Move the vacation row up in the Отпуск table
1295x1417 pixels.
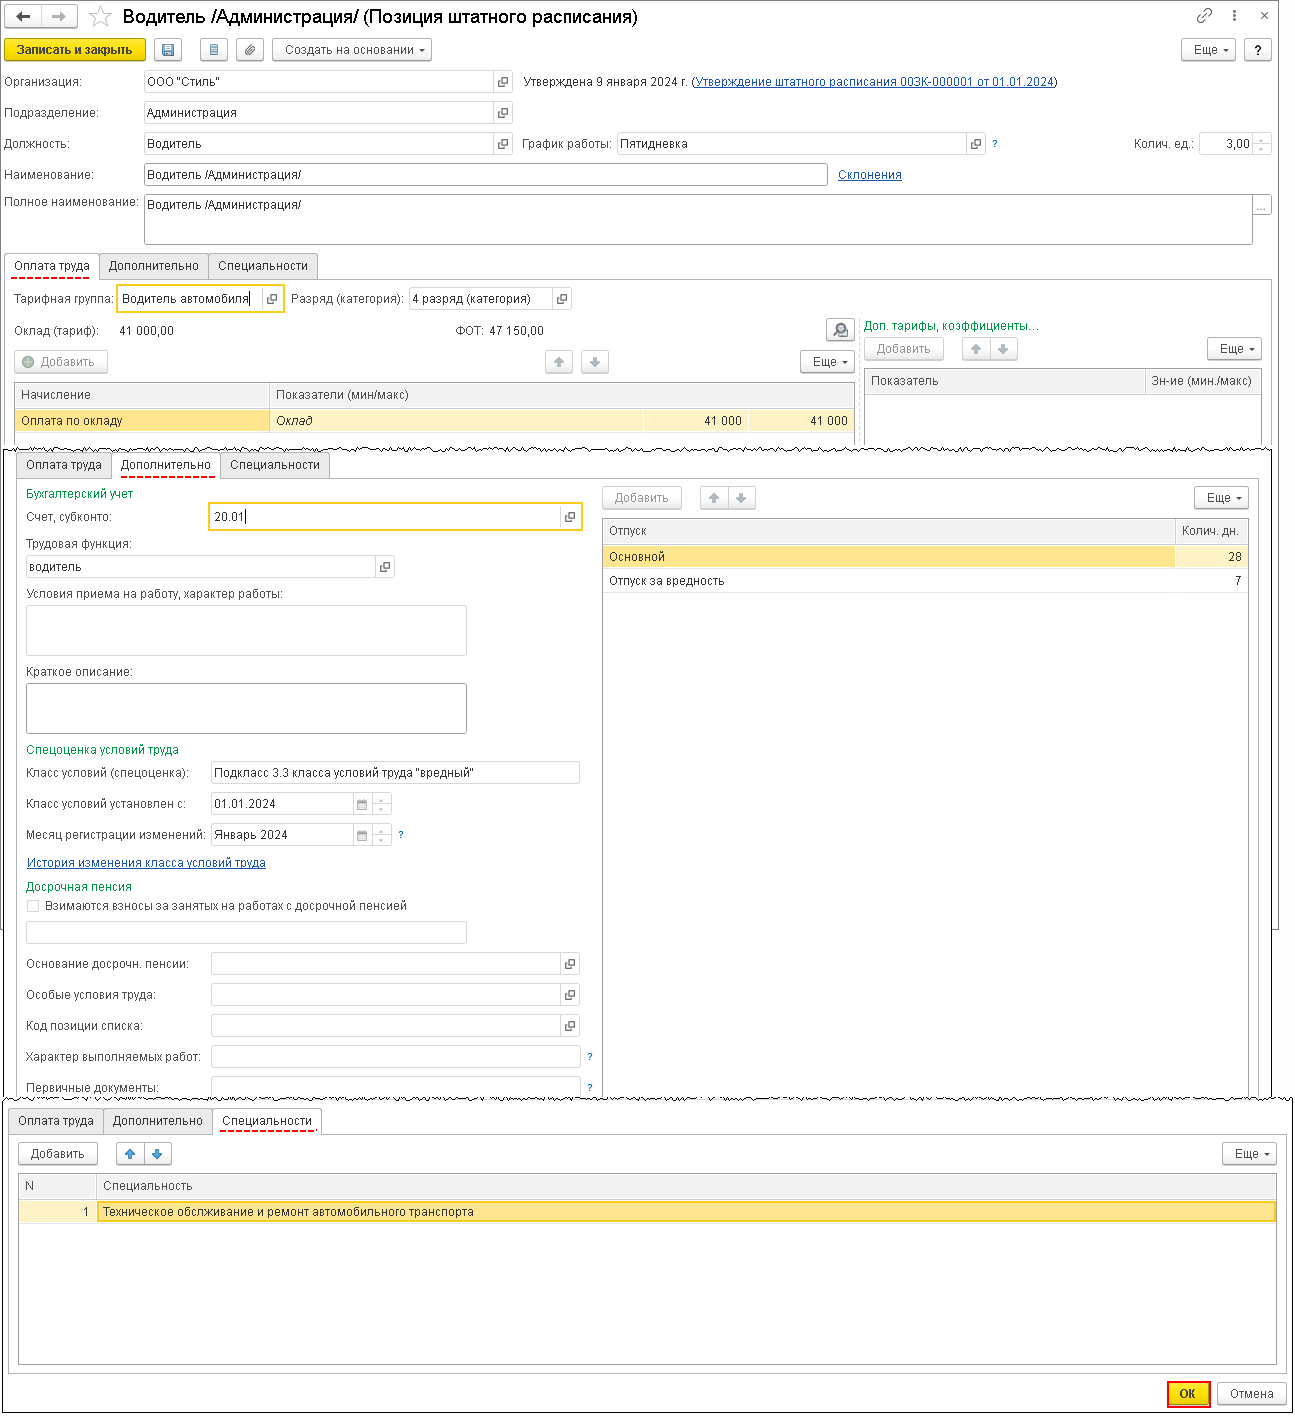click(x=714, y=498)
